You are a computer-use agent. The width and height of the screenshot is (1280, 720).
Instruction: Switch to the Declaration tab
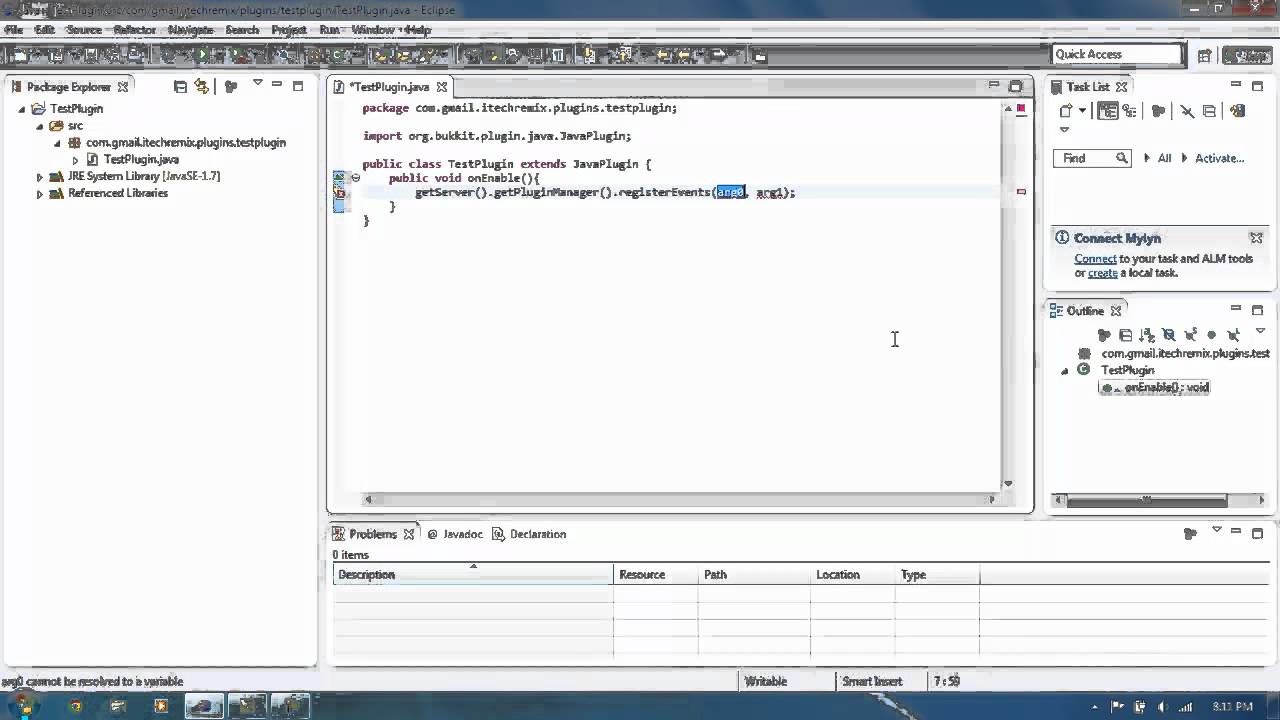pos(531,534)
